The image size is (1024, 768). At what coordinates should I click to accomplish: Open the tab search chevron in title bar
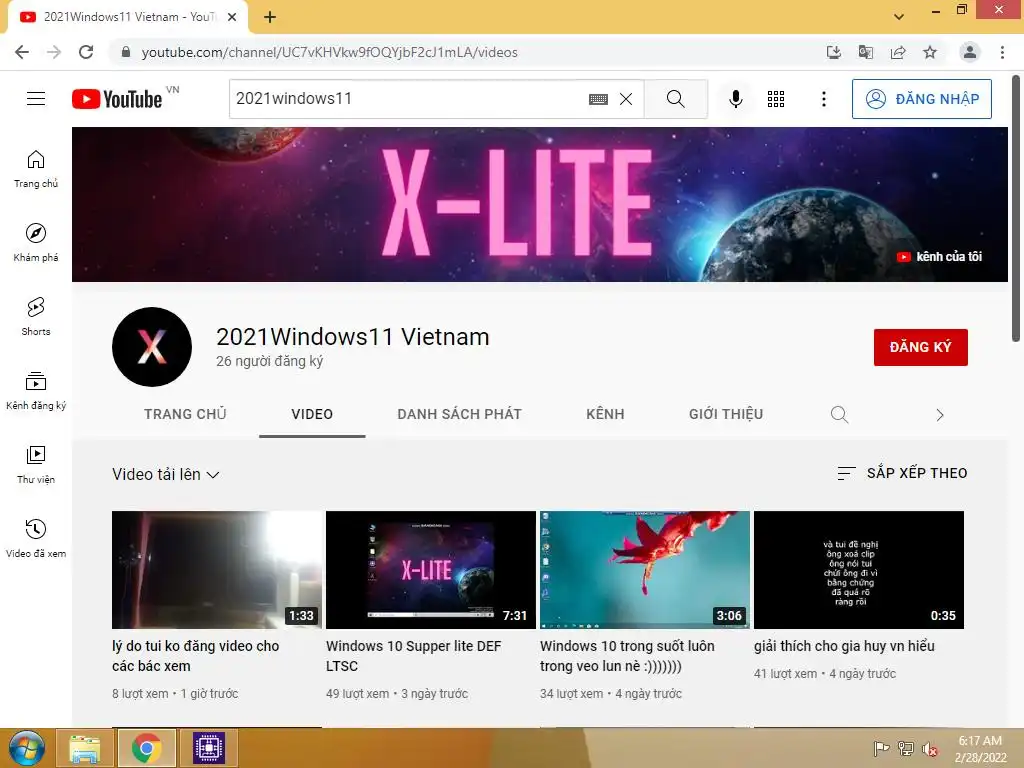899,17
